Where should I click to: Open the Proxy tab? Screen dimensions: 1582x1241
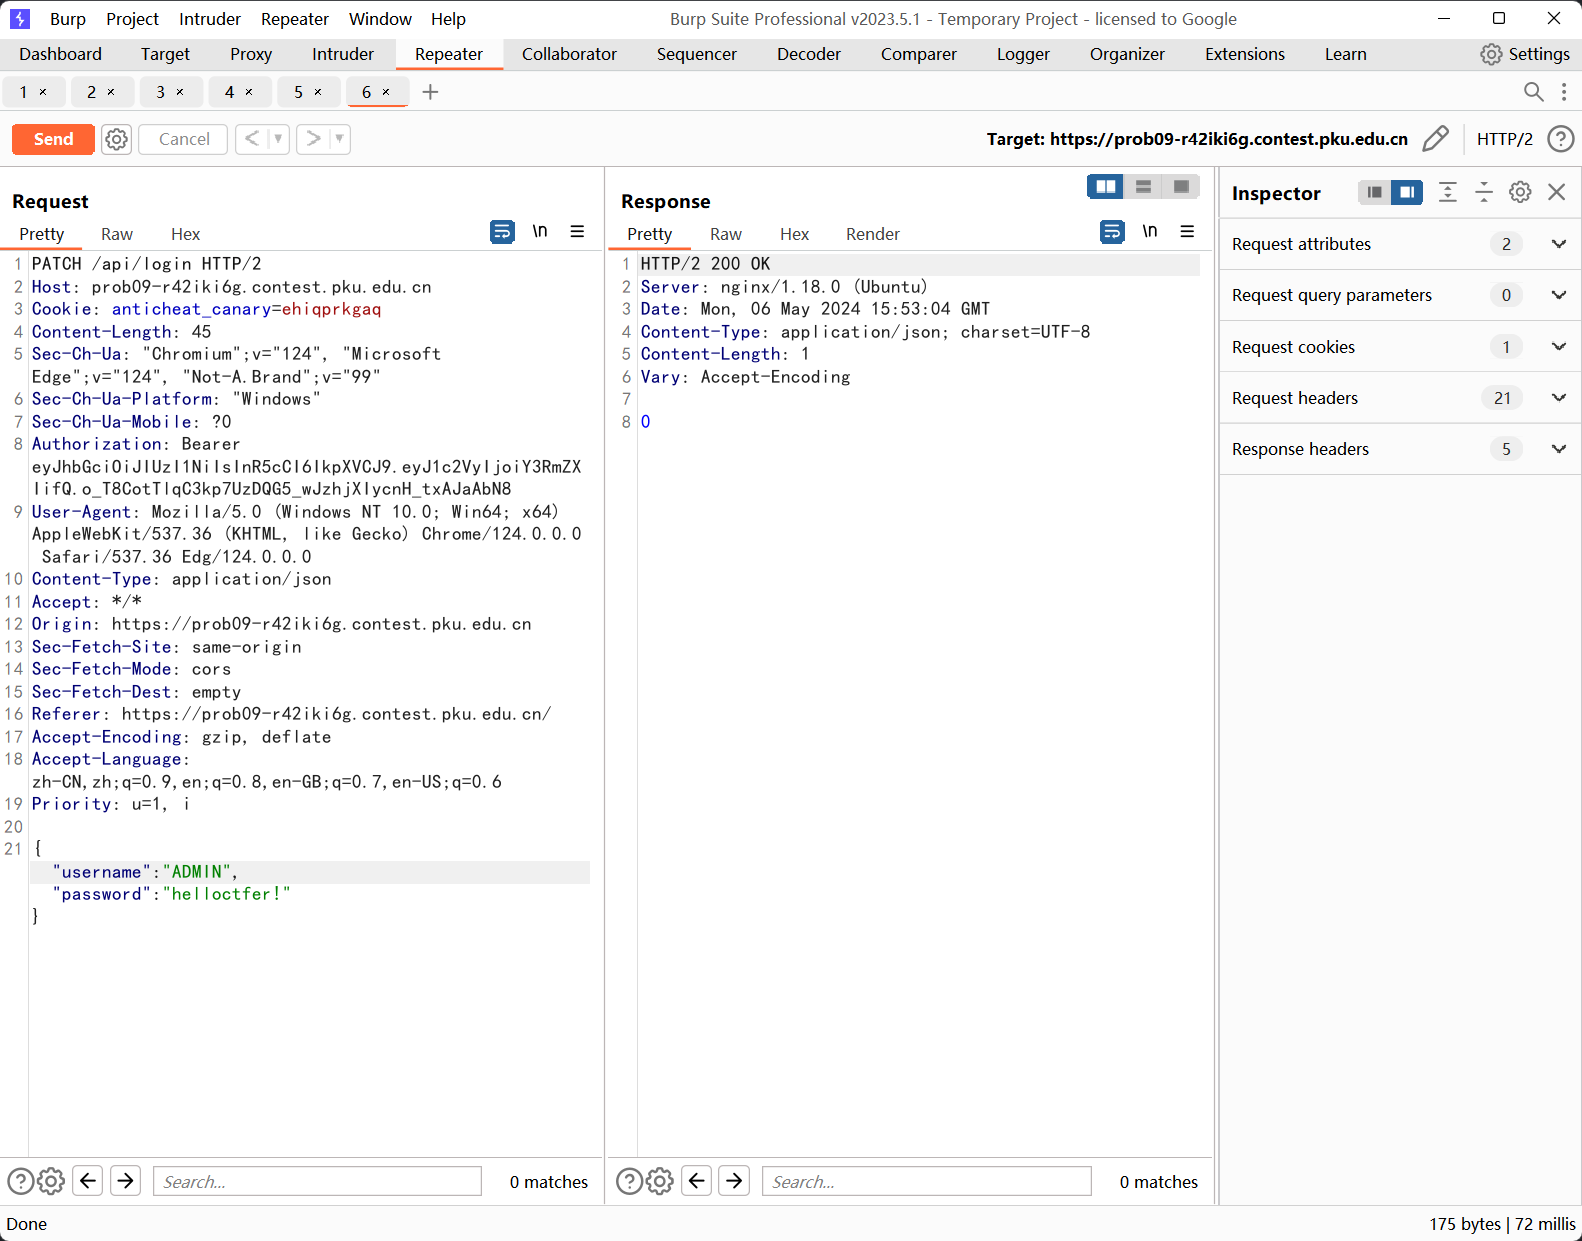pos(251,54)
